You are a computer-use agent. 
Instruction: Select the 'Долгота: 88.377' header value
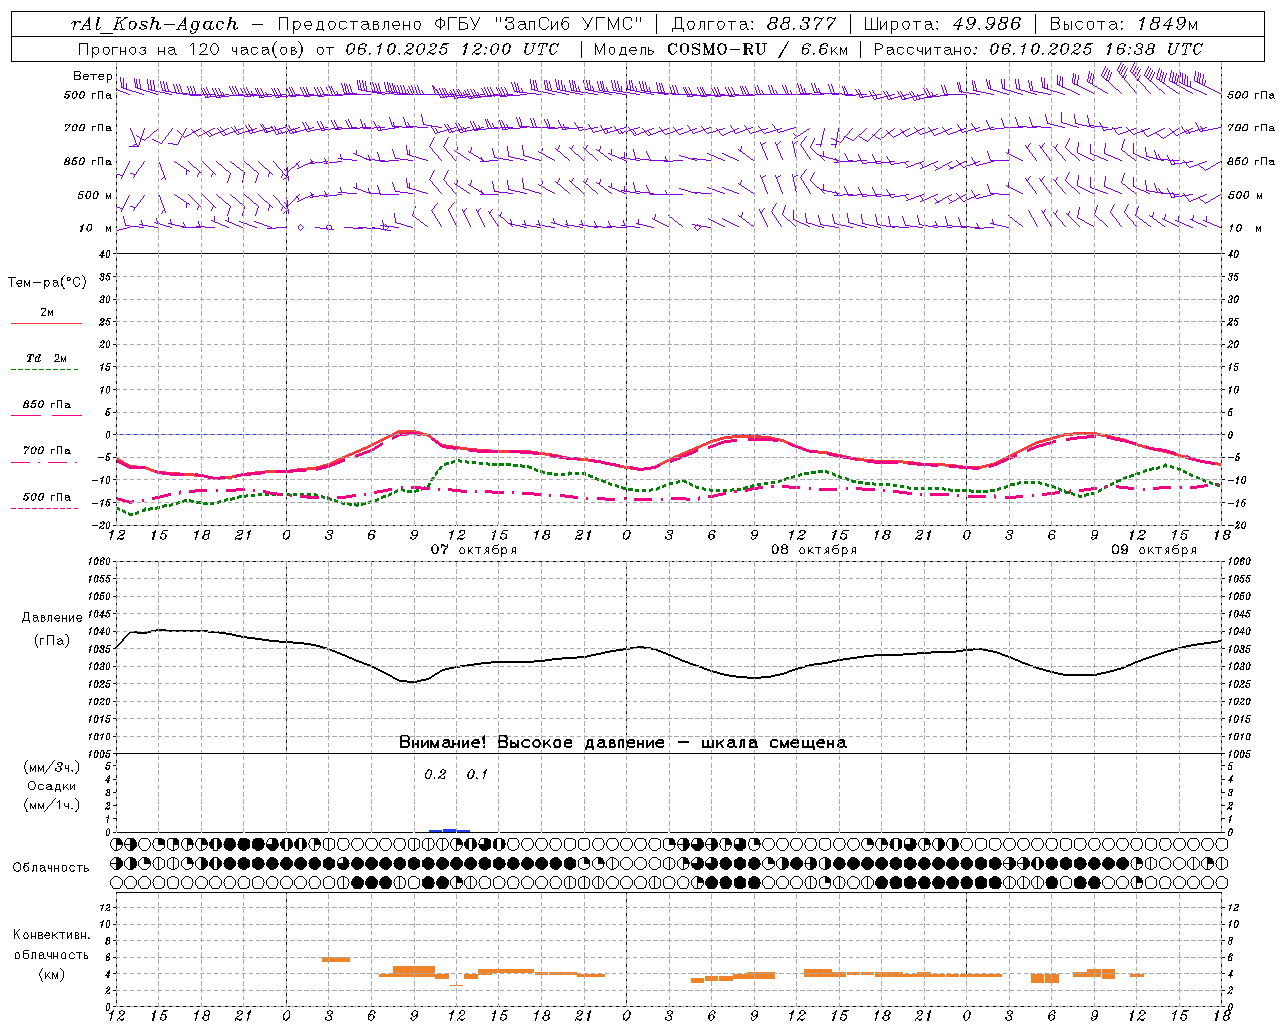click(752, 24)
